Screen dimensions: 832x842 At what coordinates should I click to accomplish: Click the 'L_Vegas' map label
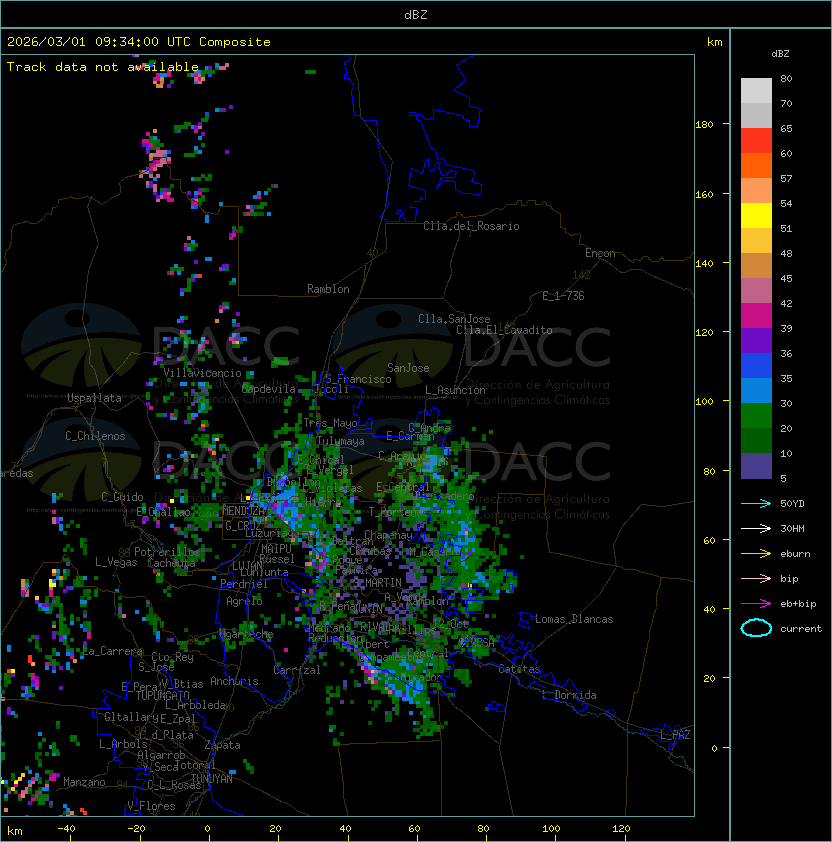click(116, 562)
